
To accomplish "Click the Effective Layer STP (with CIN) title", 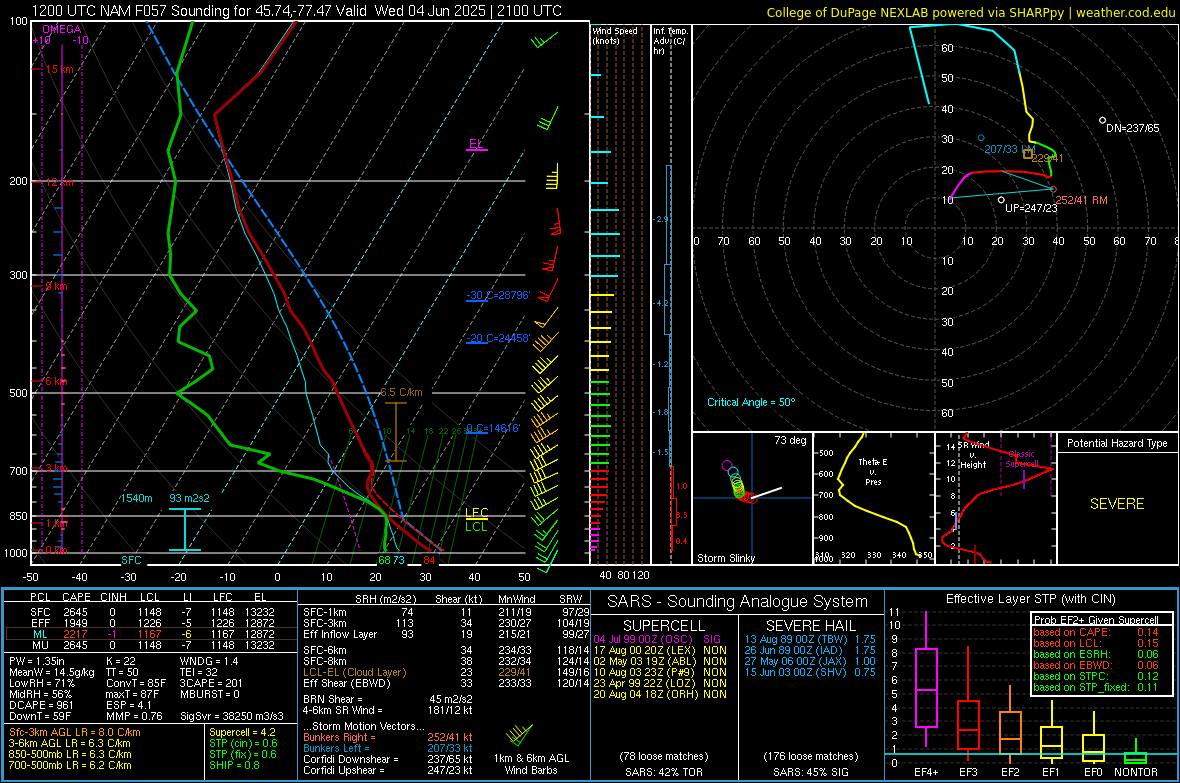I will (x=1031, y=599).
